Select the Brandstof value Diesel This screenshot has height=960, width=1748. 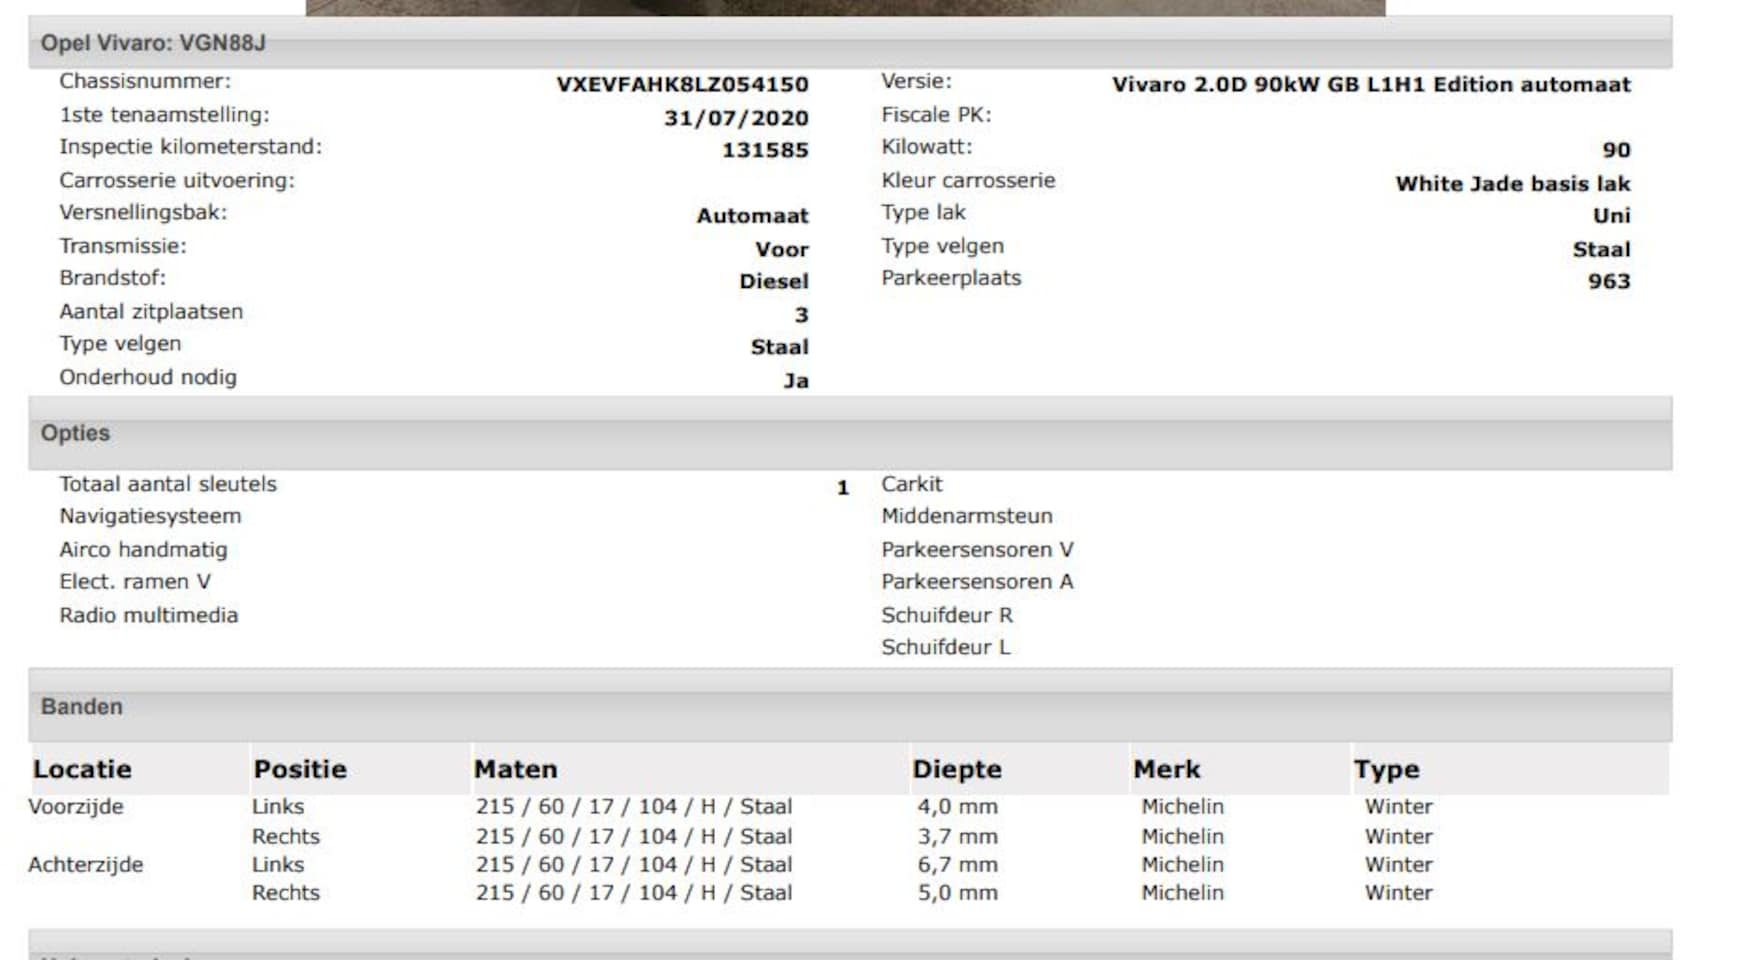[x=773, y=281]
